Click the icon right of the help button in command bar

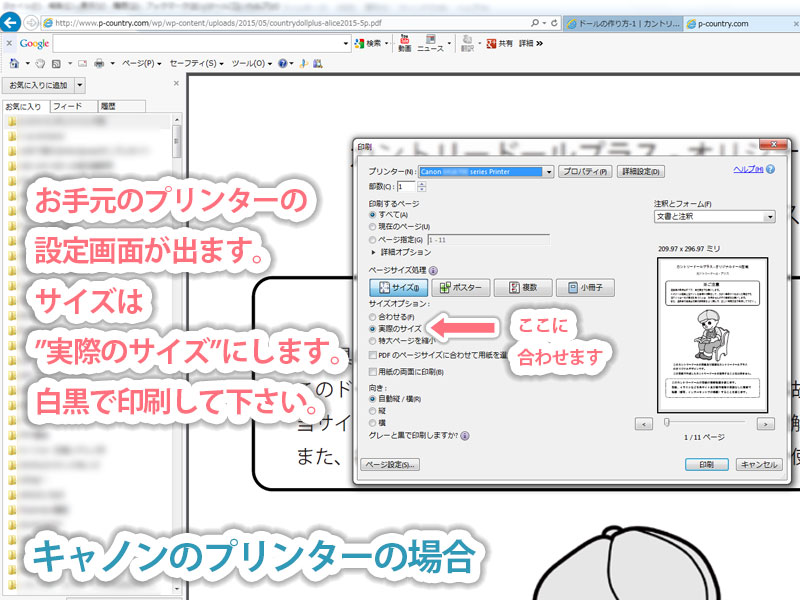304,64
